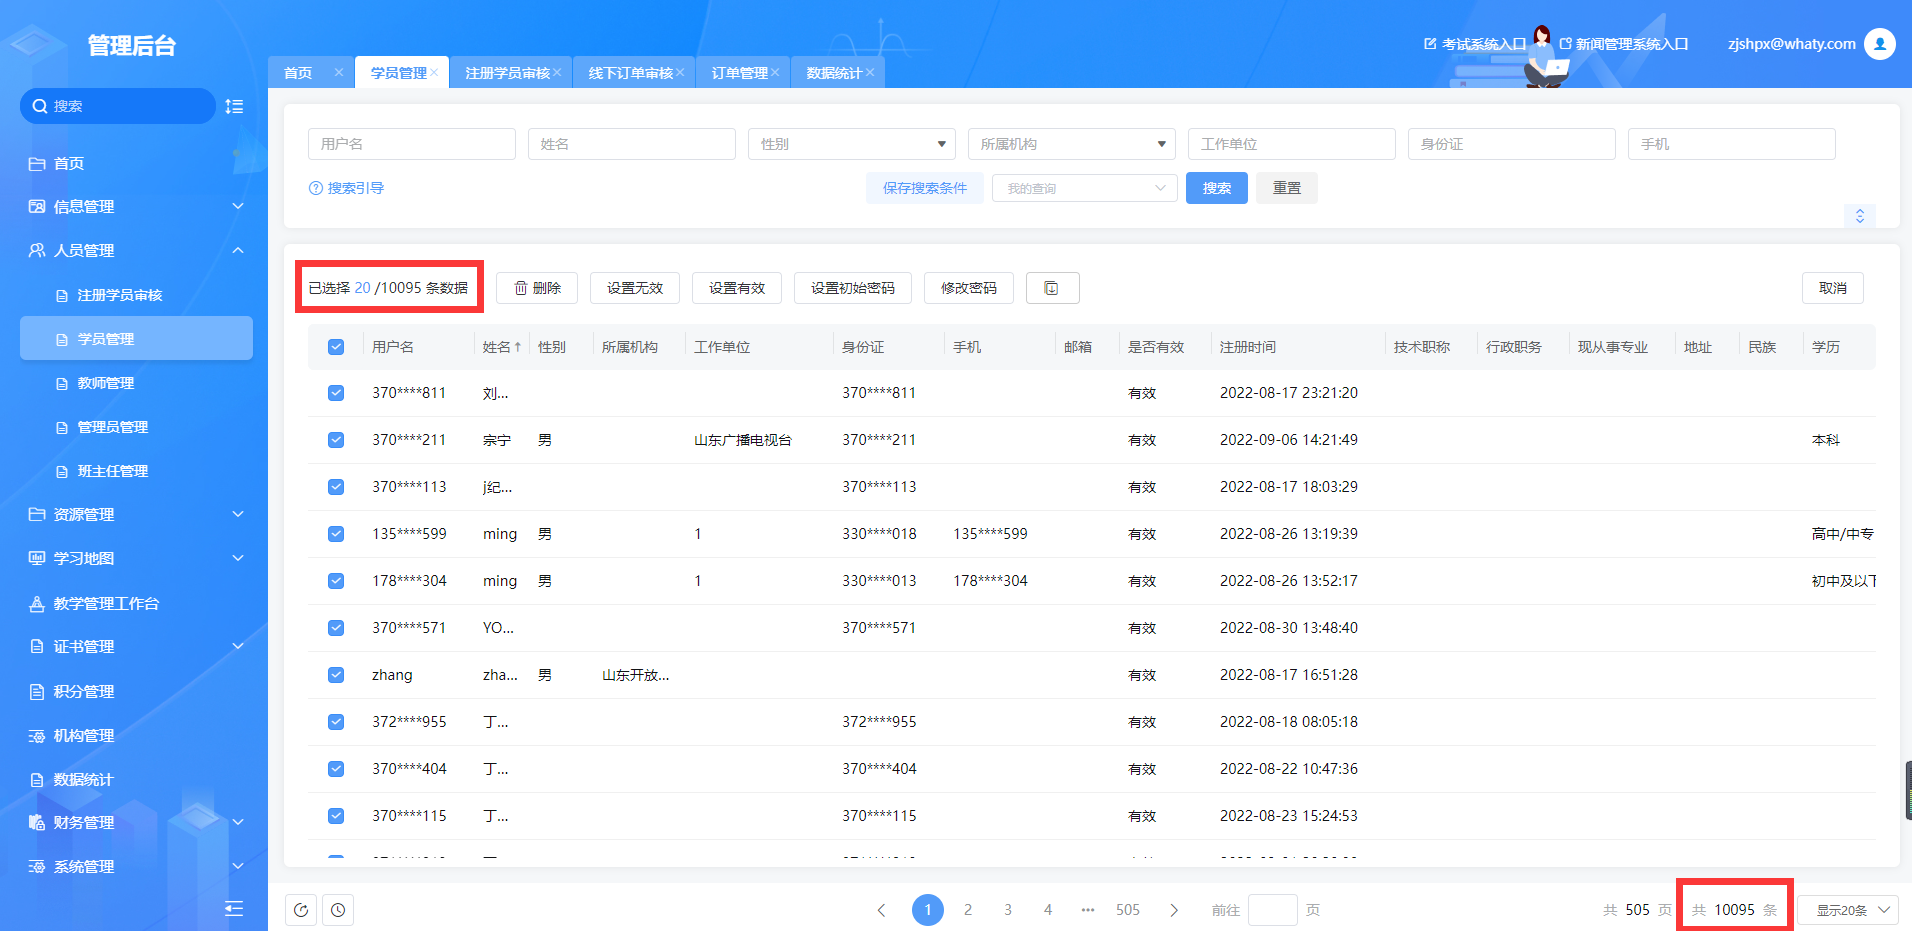Click the page number jump input

click(x=1273, y=910)
